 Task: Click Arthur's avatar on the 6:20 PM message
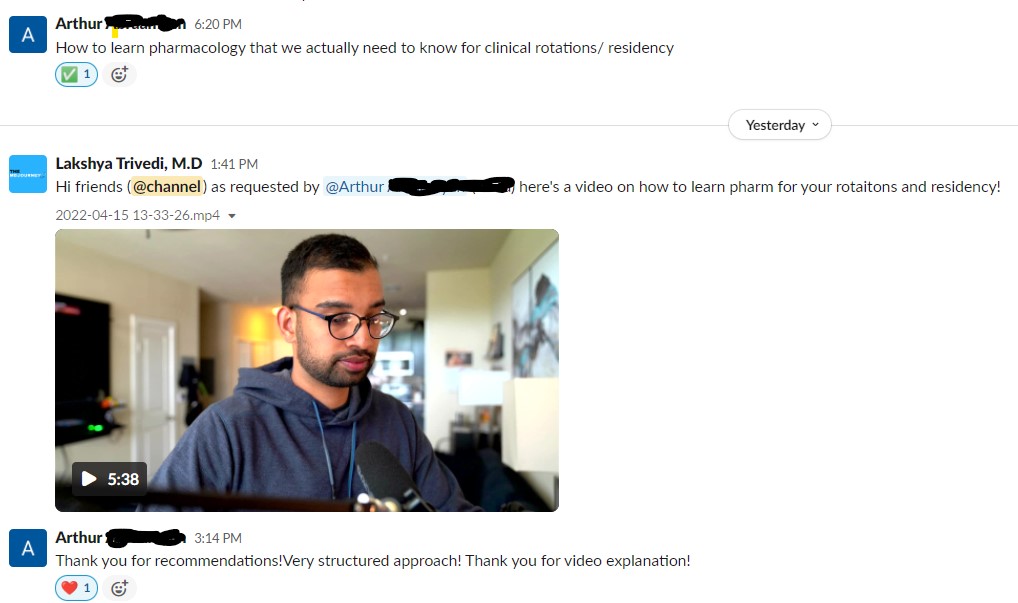pos(28,34)
